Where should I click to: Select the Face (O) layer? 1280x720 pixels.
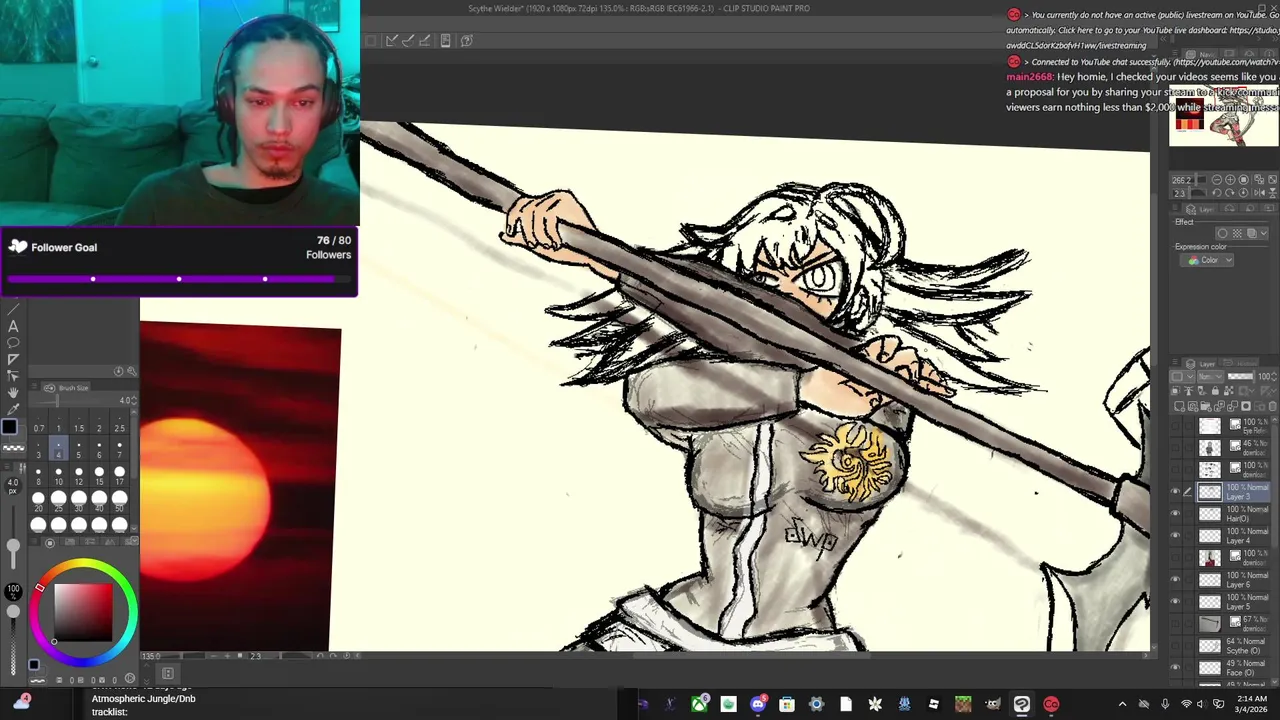[x=1236, y=668]
